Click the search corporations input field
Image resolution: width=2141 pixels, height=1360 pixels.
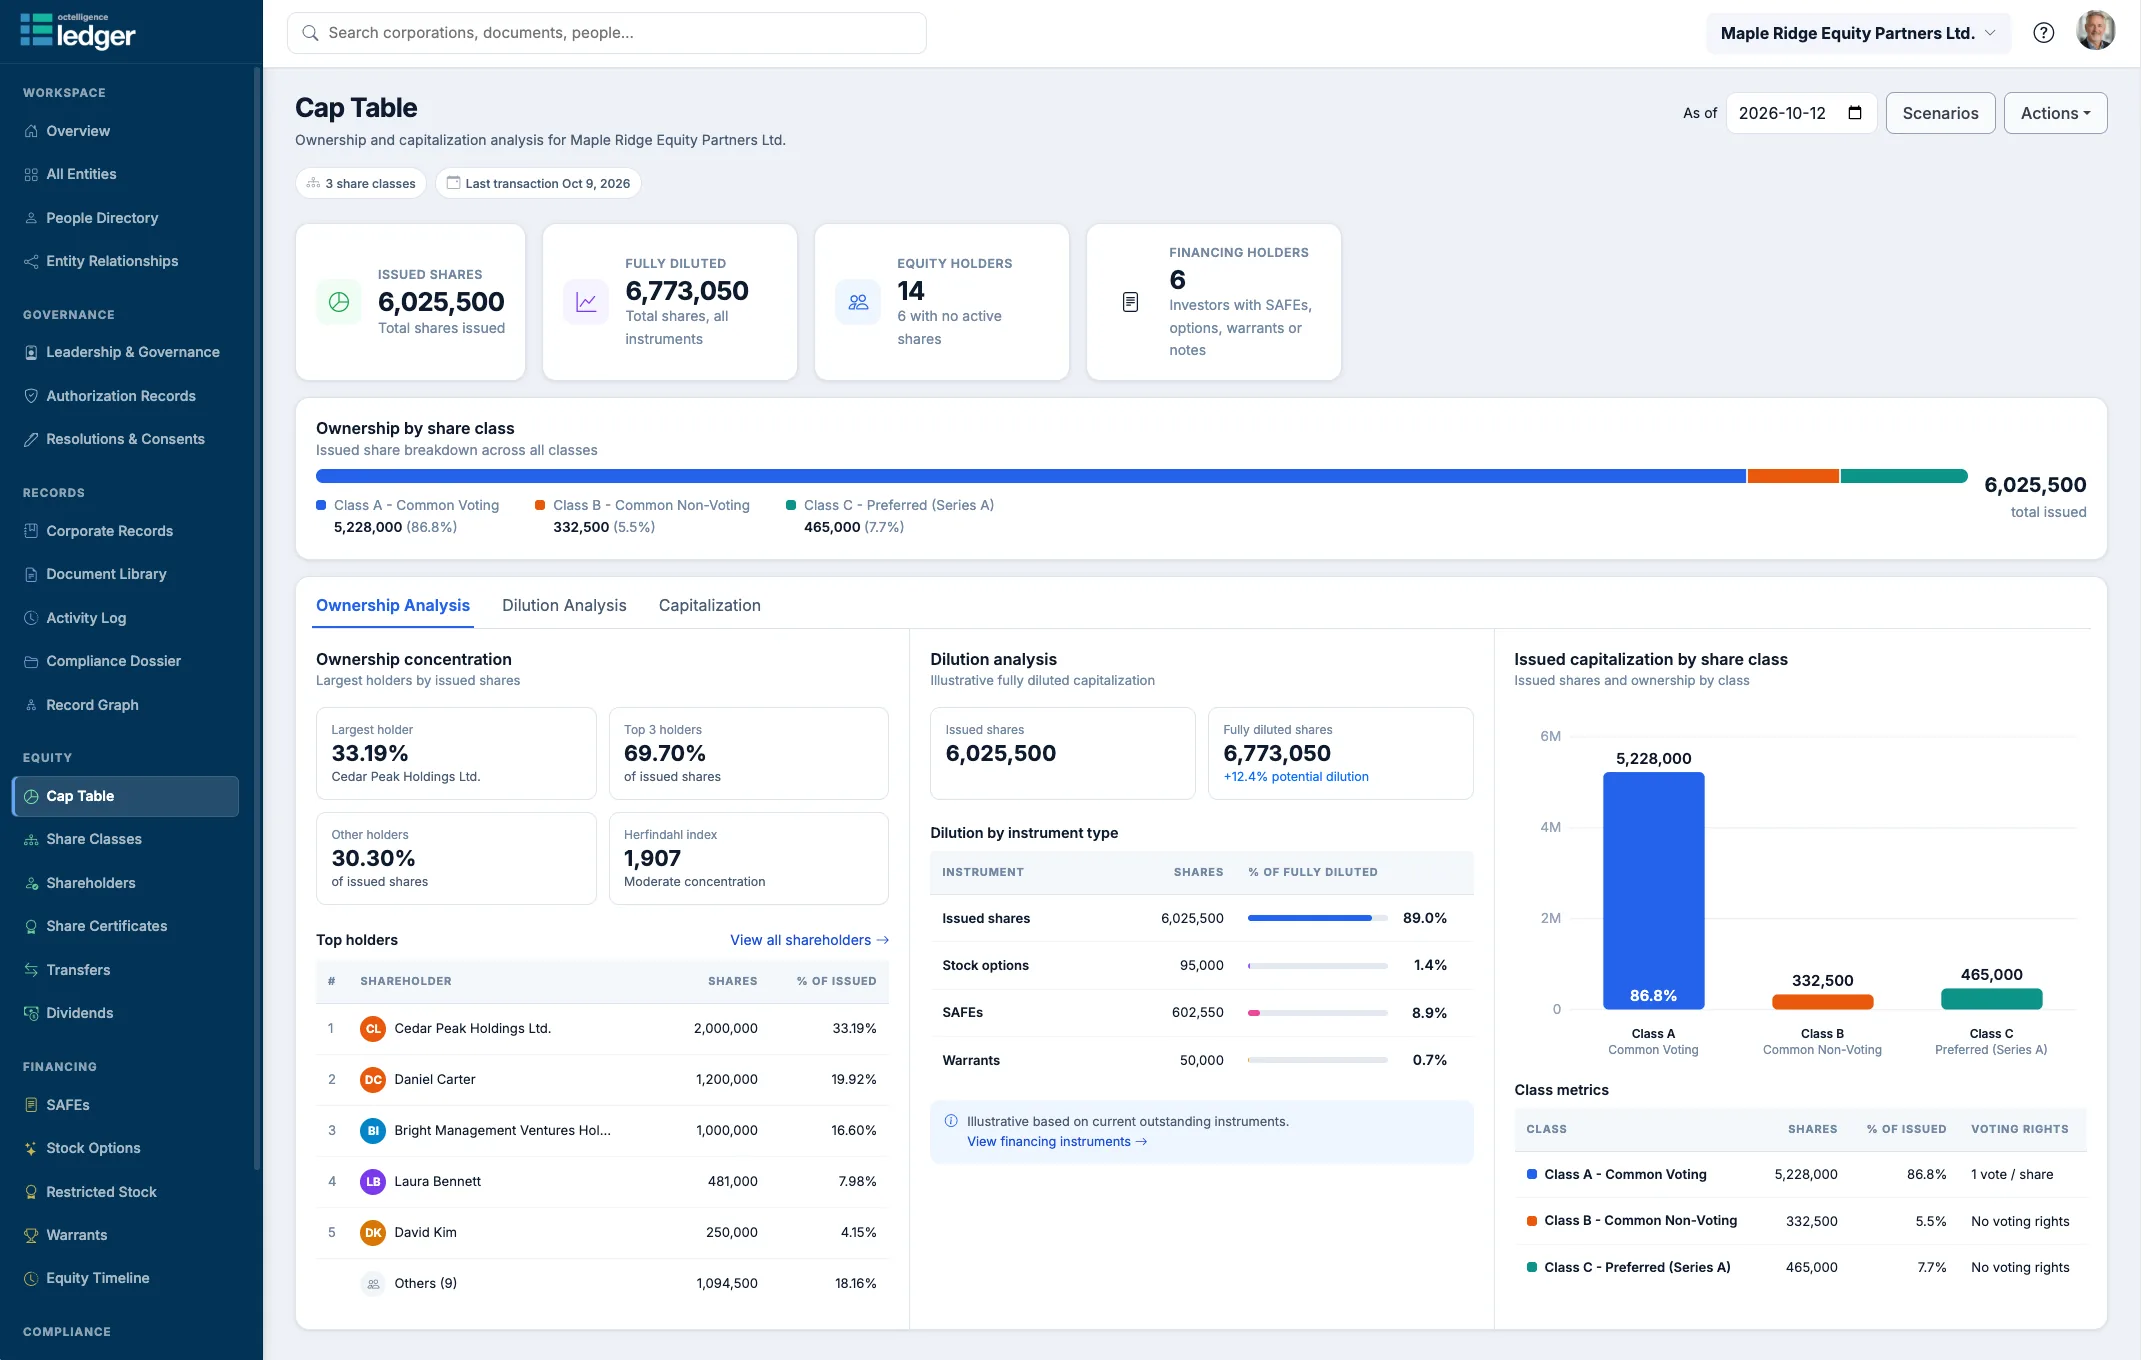pyautogui.click(x=607, y=33)
